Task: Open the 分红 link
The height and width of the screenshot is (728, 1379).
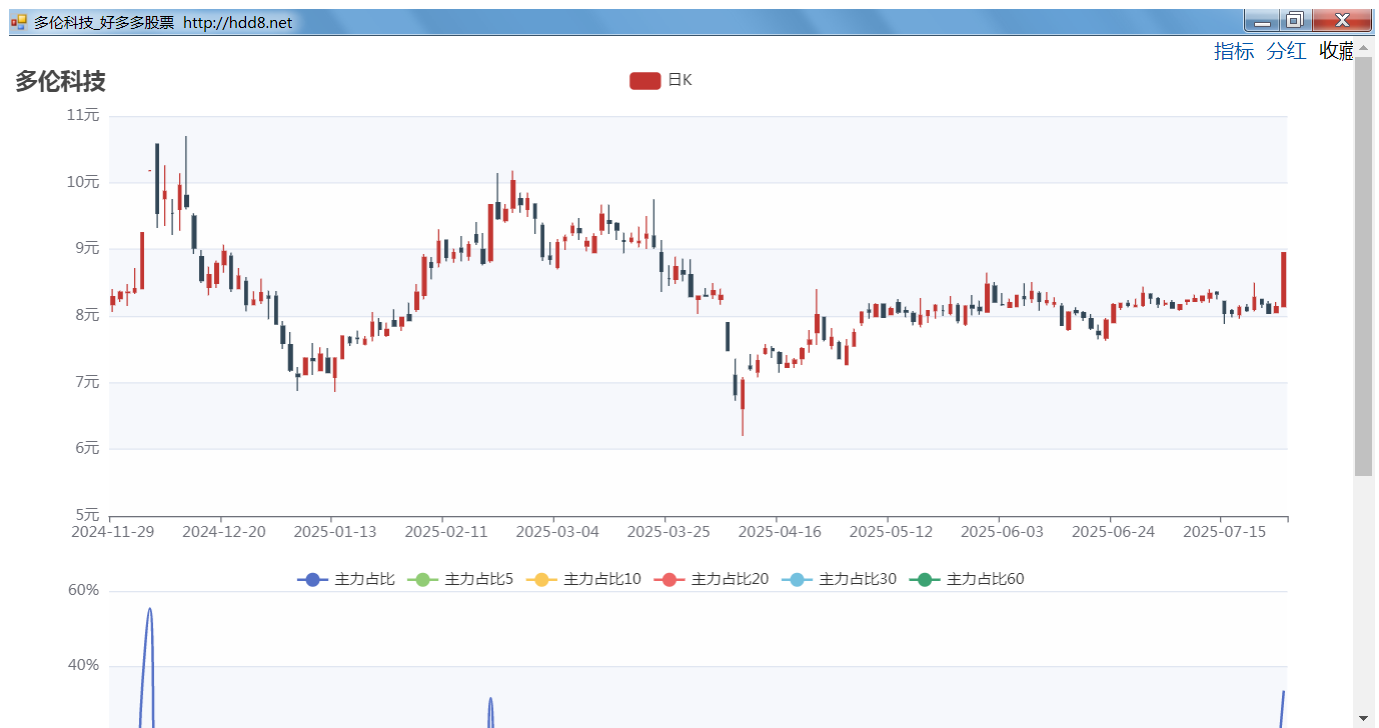Action: pyautogui.click(x=1286, y=52)
